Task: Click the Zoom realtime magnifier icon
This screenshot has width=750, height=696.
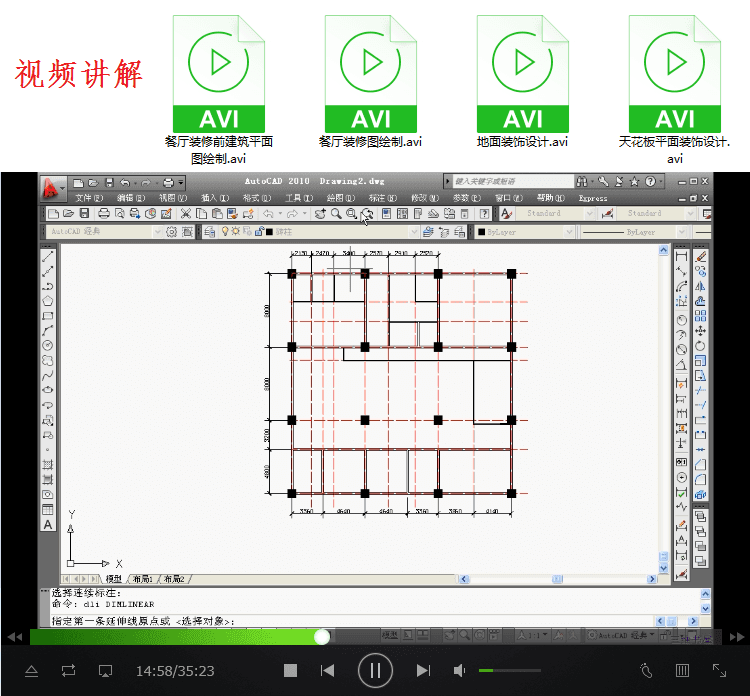Action: click(336, 214)
